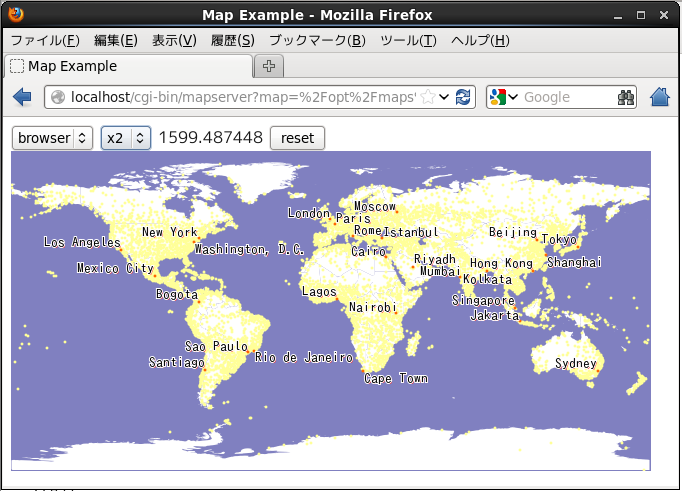Click the home icon in toolbar
Viewport: 682px width, 491px height.
tap(660, 97)
